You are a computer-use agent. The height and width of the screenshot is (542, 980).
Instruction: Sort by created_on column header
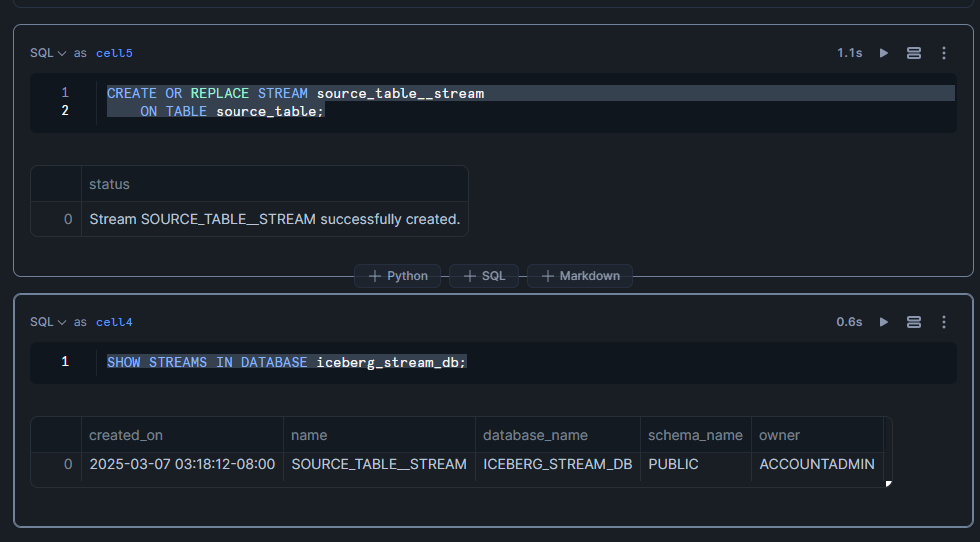pyautogui.click(x=182, y=435)
